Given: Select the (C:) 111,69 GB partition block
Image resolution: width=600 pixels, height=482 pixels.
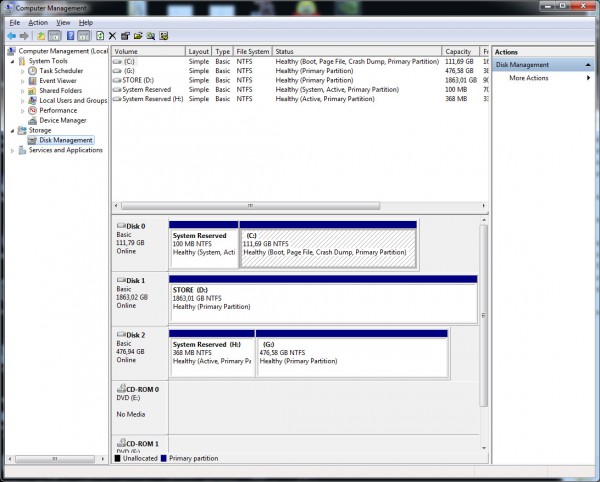Looking at the screenshot, I should pos(328,244).
